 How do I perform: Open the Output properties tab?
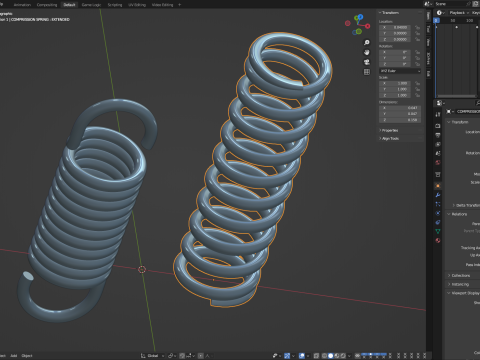point(438,135)
